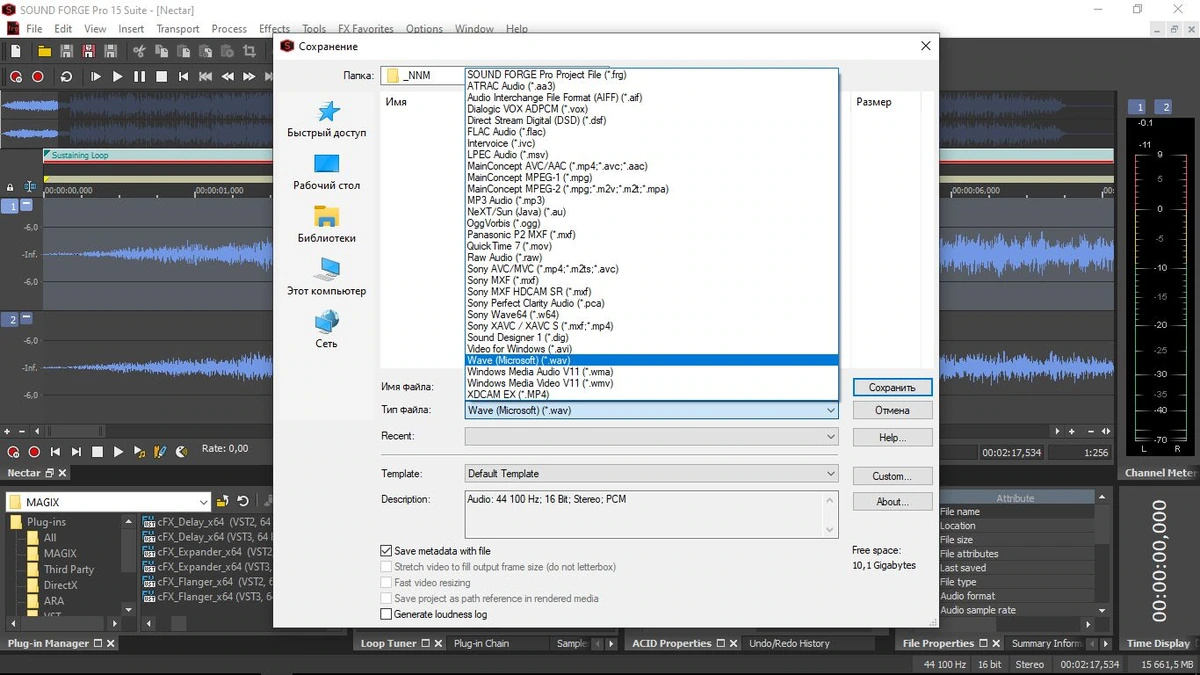This screenshot has height=675, width=1200.
Task: Open the Тип файла dropdown
Action: pyautogui.click(x=652, y=410)
